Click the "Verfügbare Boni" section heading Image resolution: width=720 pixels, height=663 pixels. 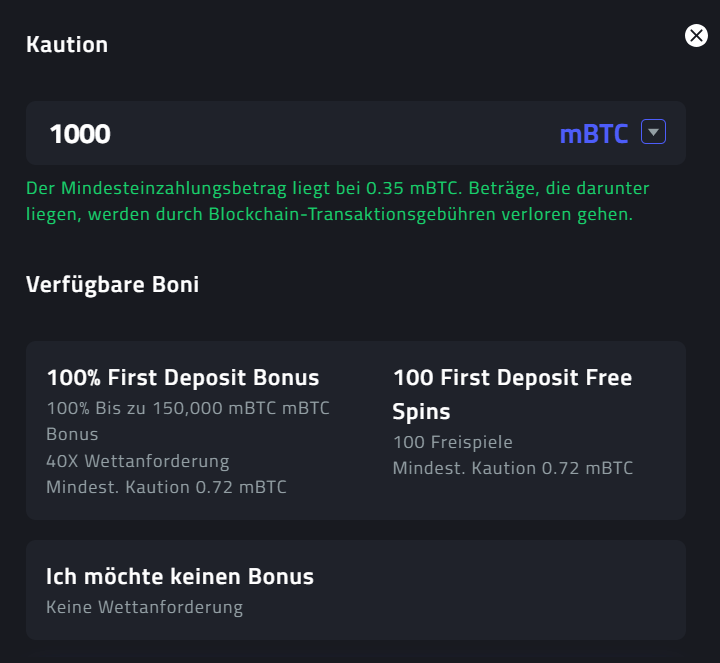coord(113,285)
